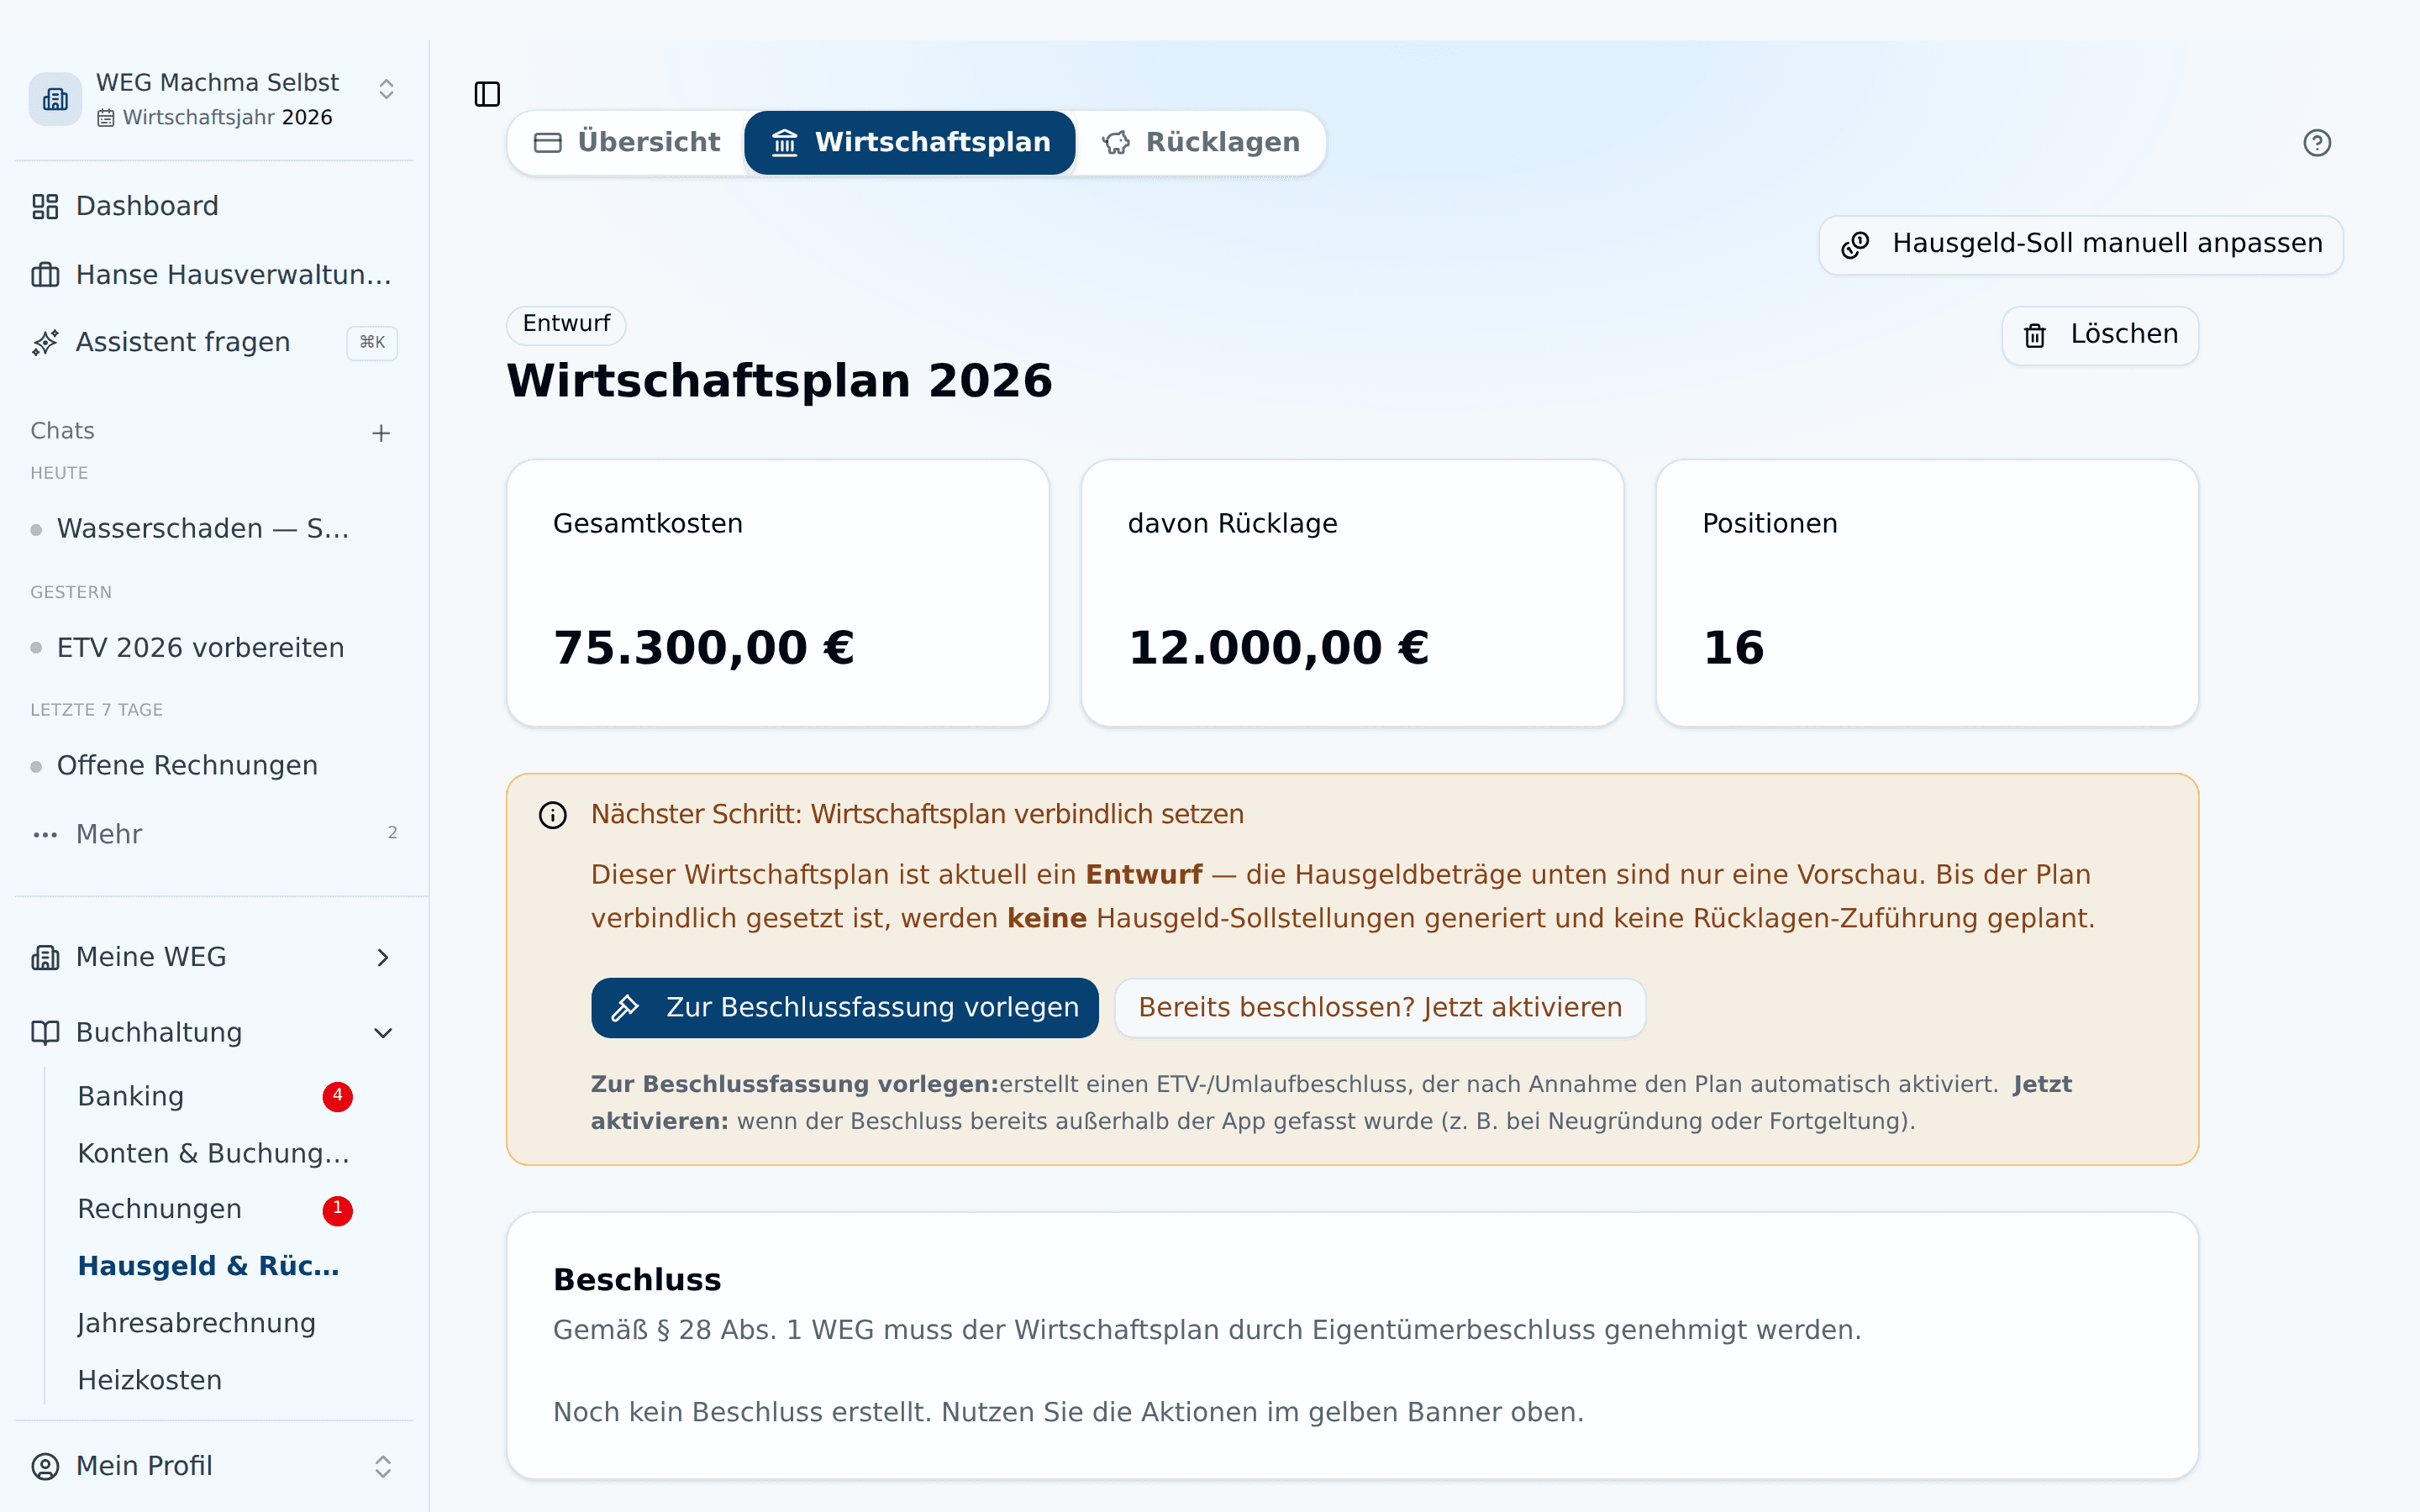Switch to the Übersicht tab

[x=627, y=142]
